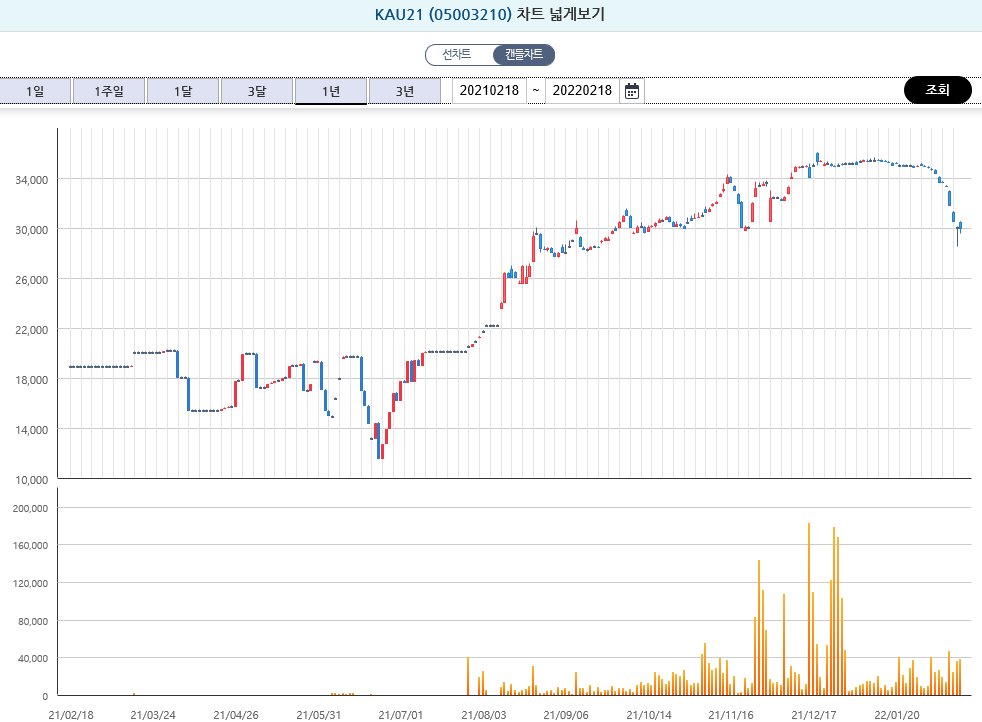Select the 3년 period tab

[405, 91]
